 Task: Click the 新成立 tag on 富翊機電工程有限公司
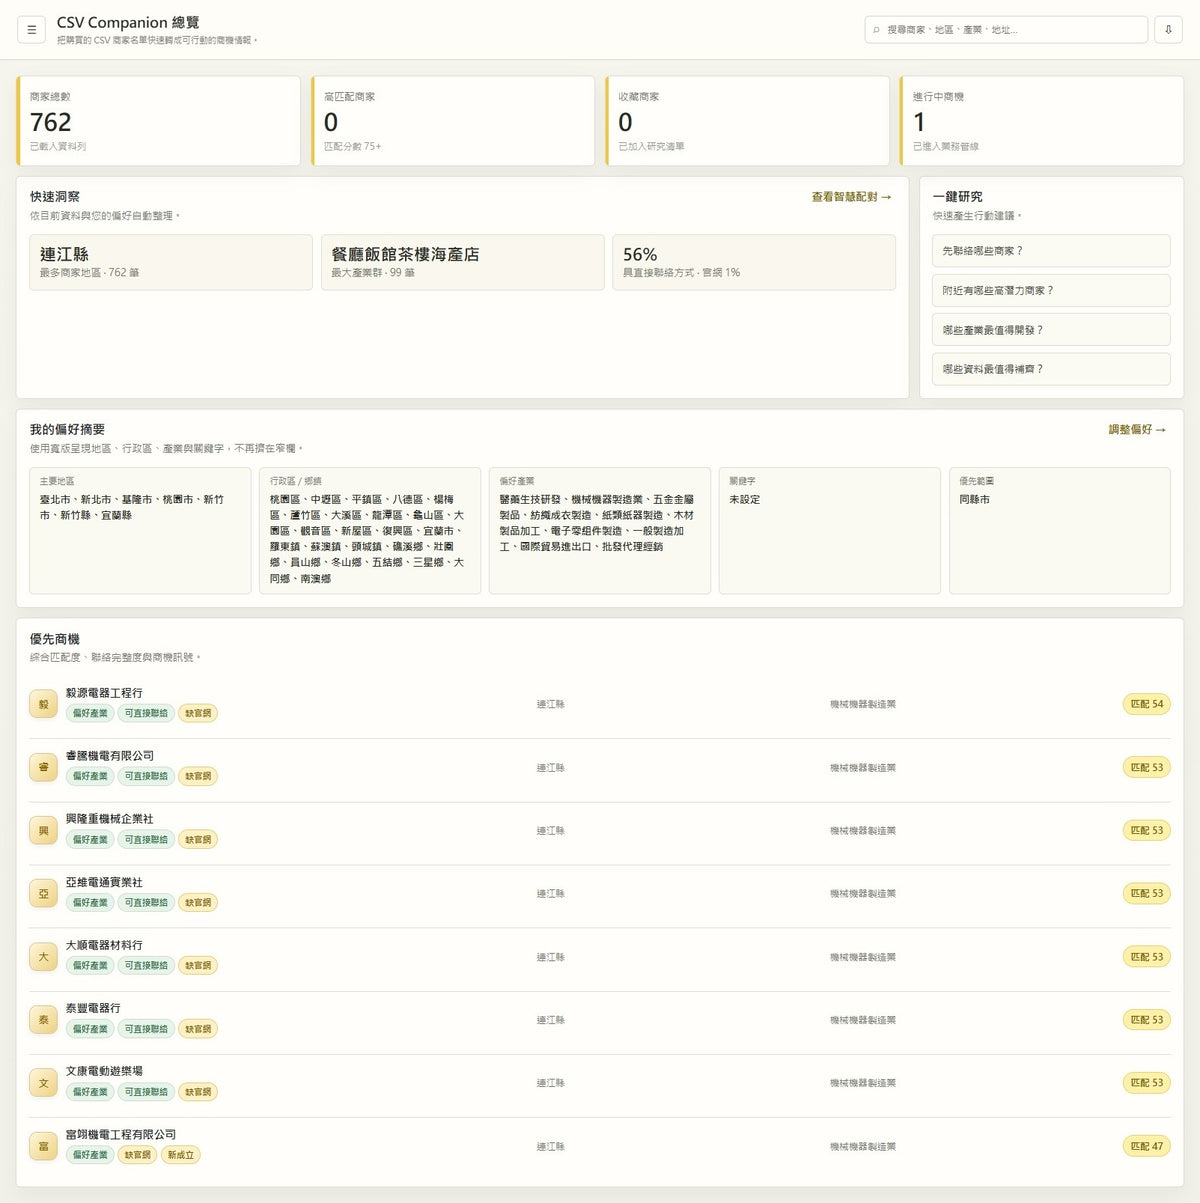pos(180,1155)
